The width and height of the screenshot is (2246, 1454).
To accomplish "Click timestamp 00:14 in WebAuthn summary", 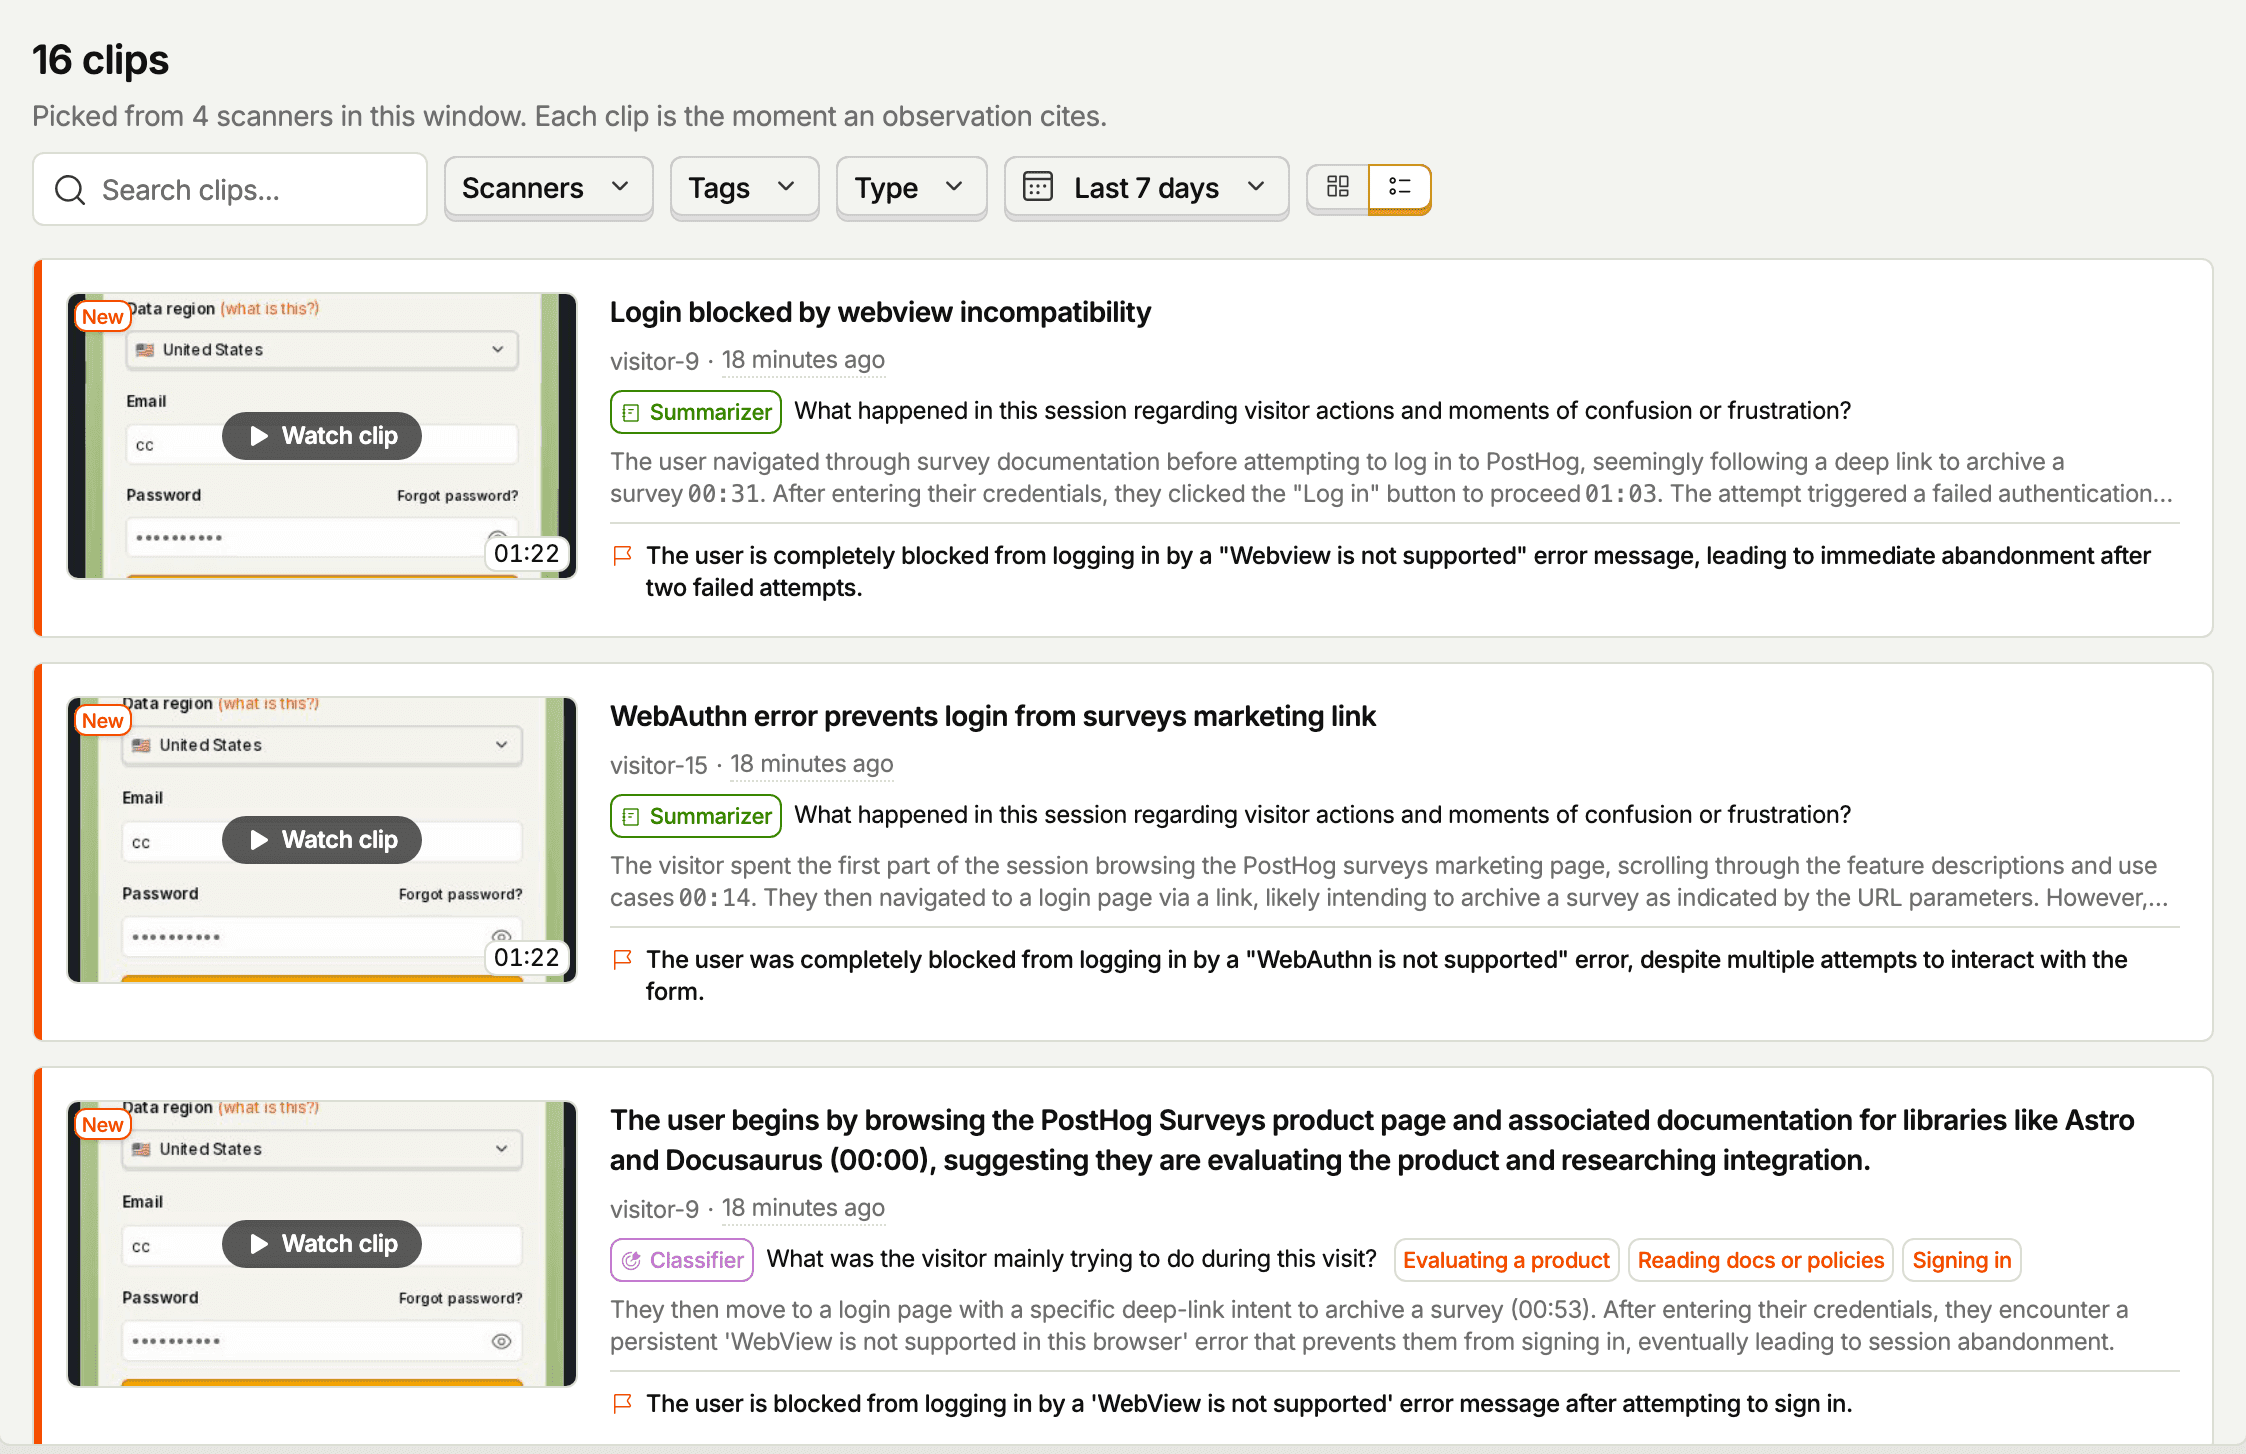I will point(715,898).
